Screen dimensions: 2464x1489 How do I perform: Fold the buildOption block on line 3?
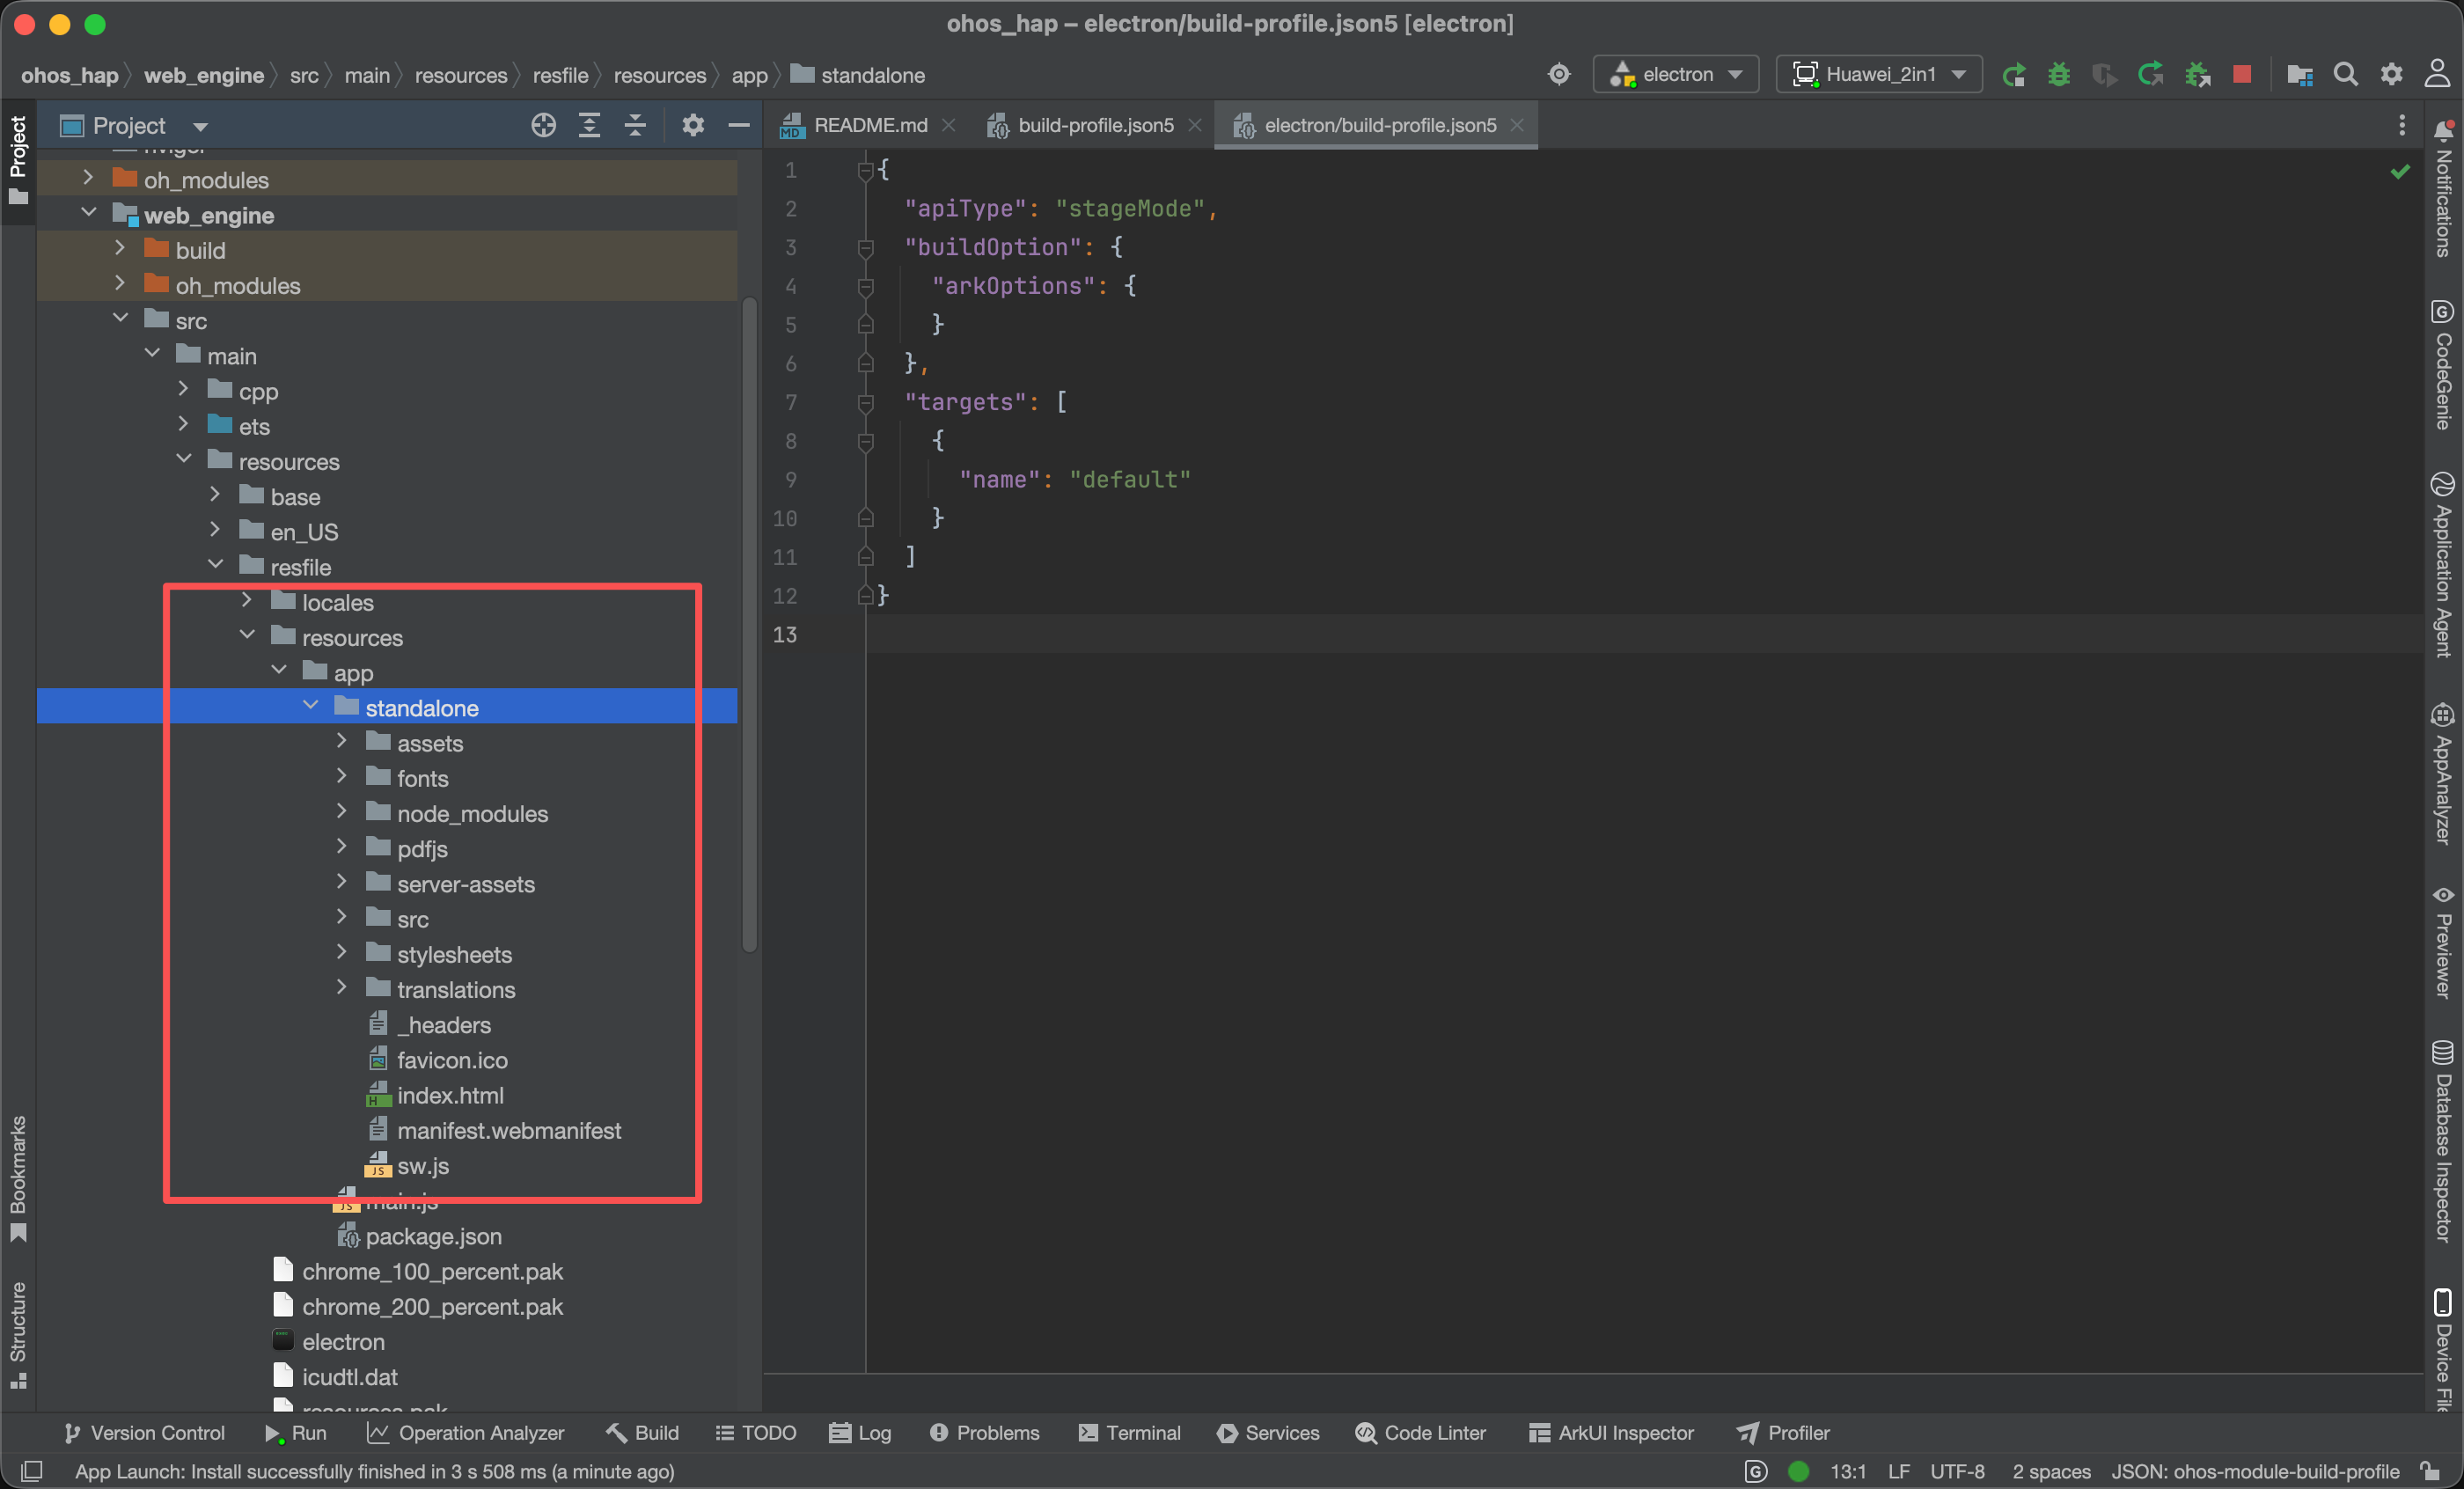coord(866,248)
